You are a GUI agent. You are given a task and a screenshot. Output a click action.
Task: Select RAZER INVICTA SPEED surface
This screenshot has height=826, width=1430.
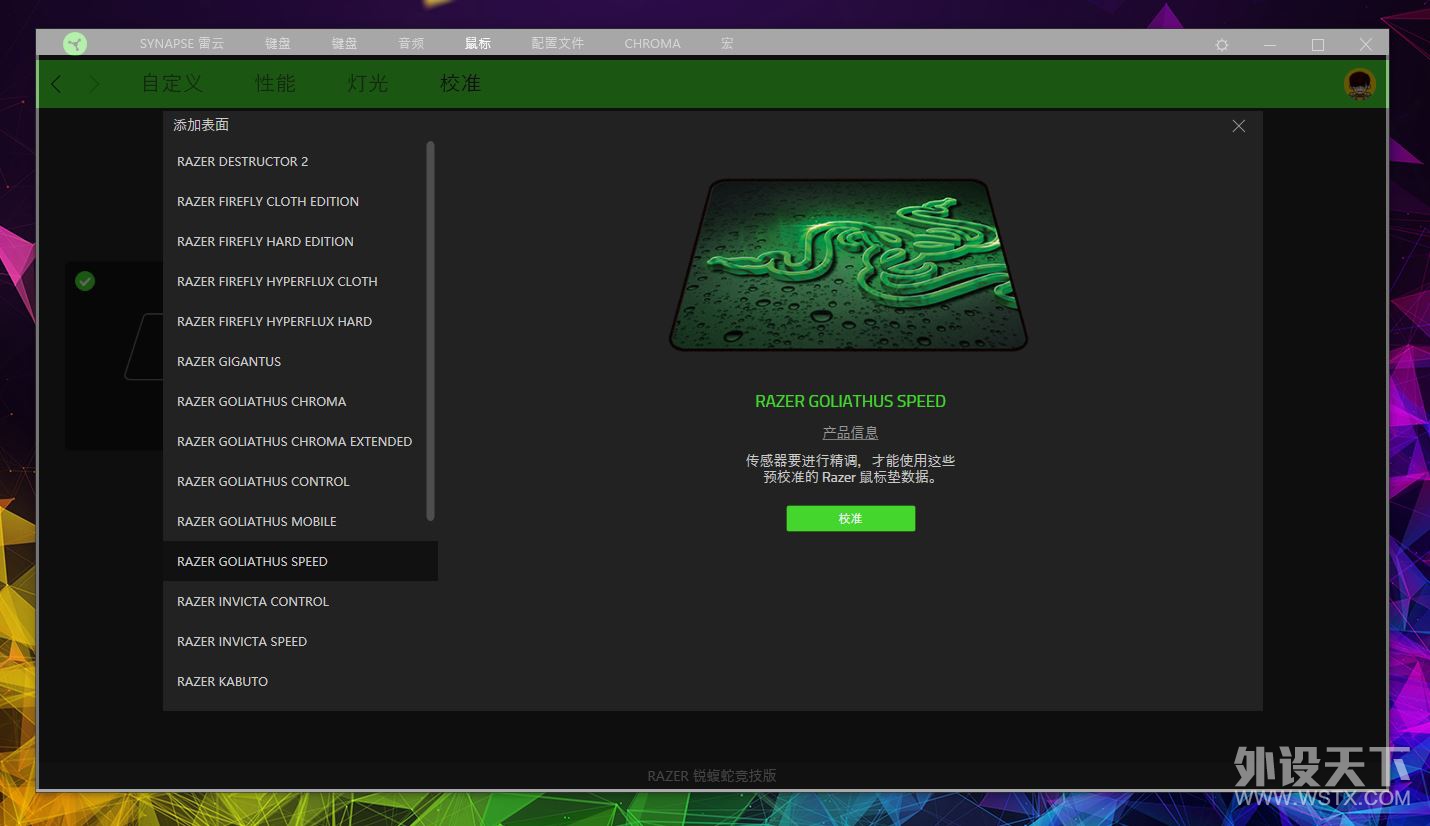(x=300, y=641)
